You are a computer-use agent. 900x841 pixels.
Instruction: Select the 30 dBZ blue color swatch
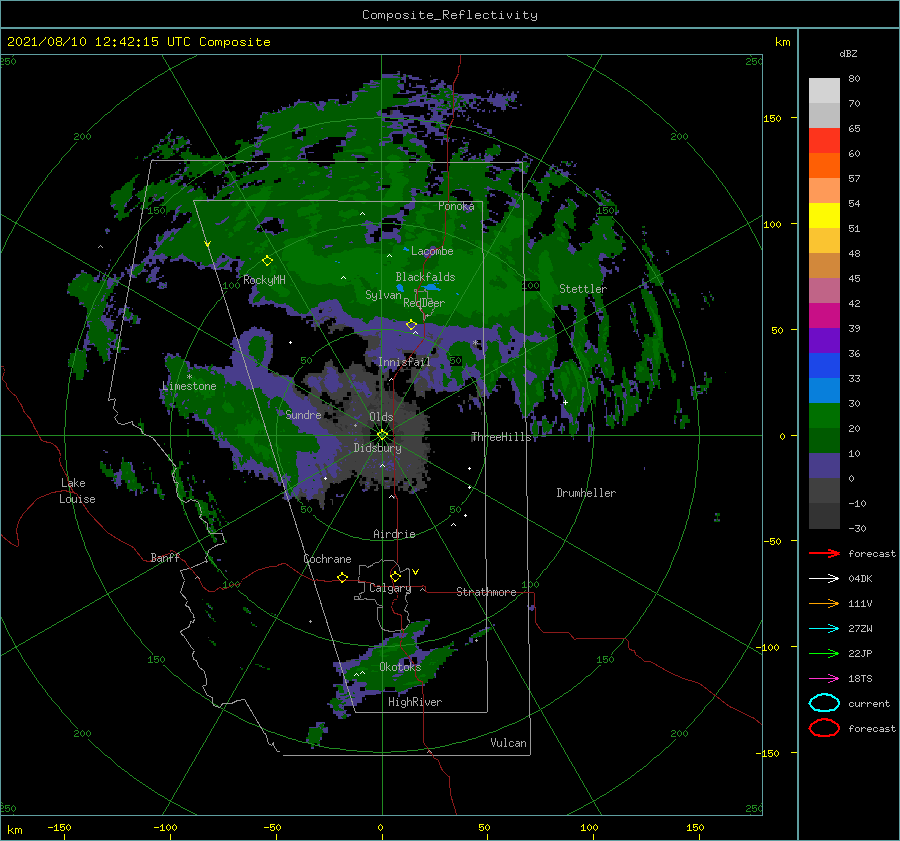[824, 391]
